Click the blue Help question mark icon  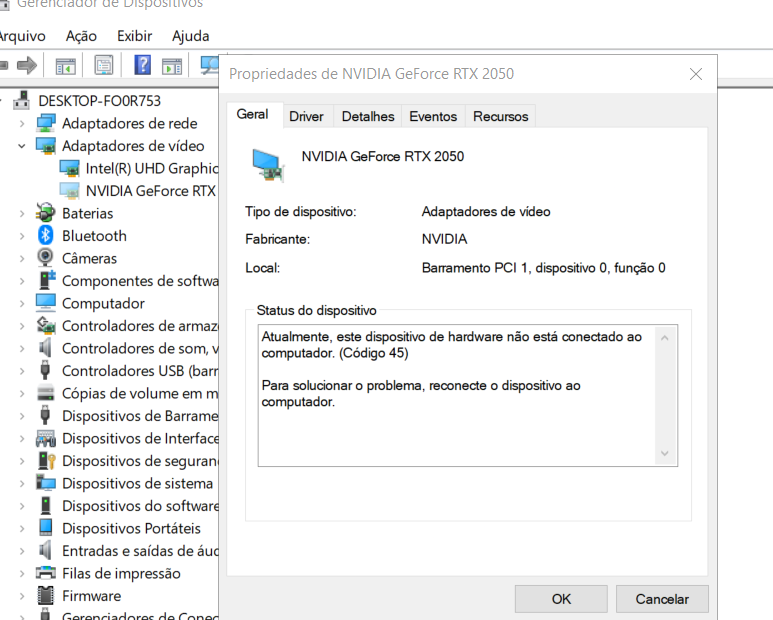click(x=142, y=65)
